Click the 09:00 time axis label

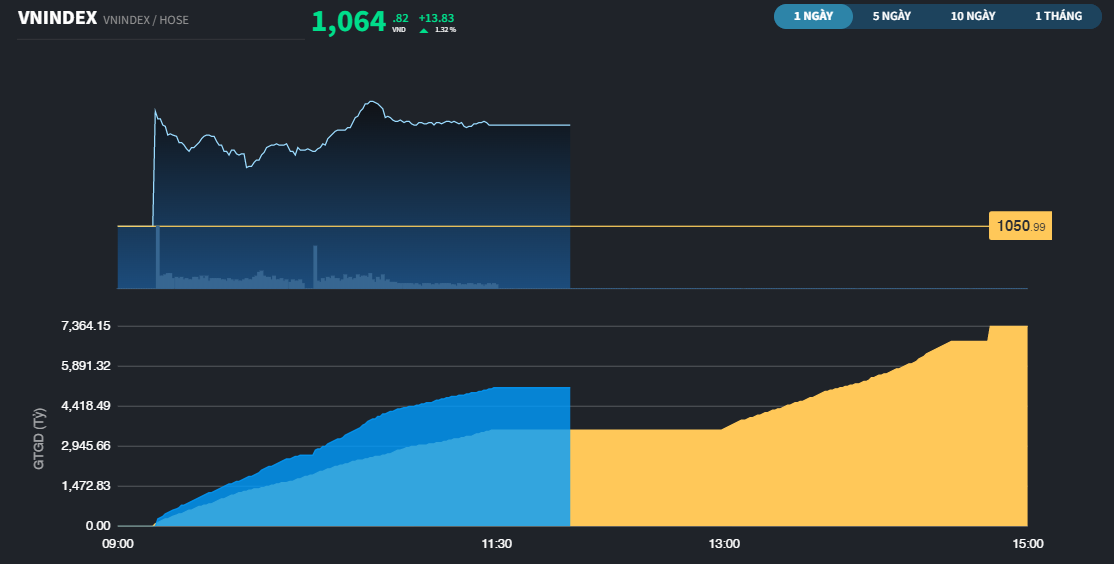(x=118, y=544)
